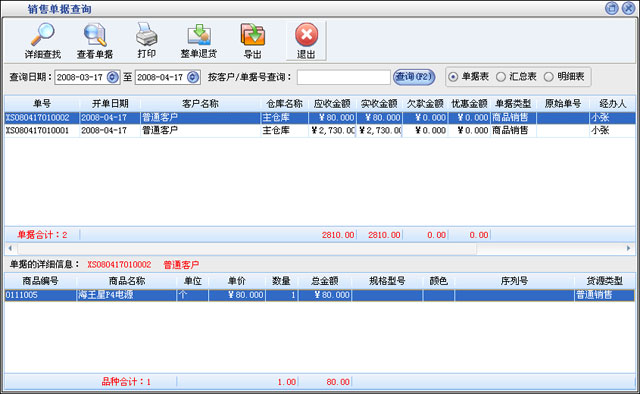The height and width of the screenshot is (394, 640).
Task: Sort by the 开单日期 column header
Action: (x=110, y=104)
